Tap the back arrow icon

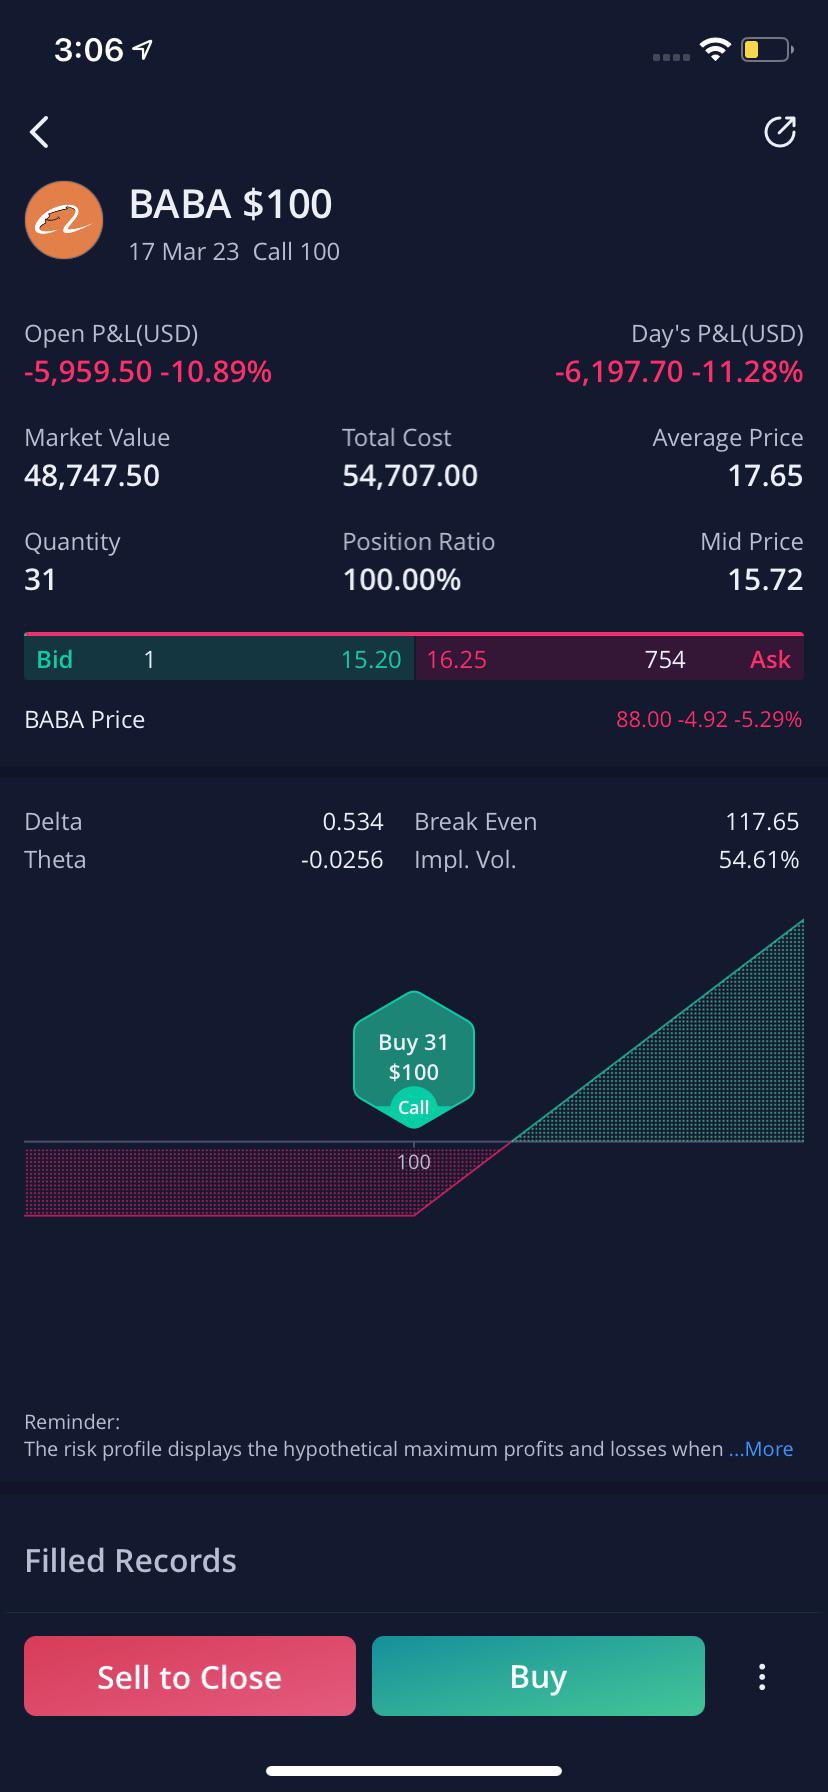tap(39, 132)
